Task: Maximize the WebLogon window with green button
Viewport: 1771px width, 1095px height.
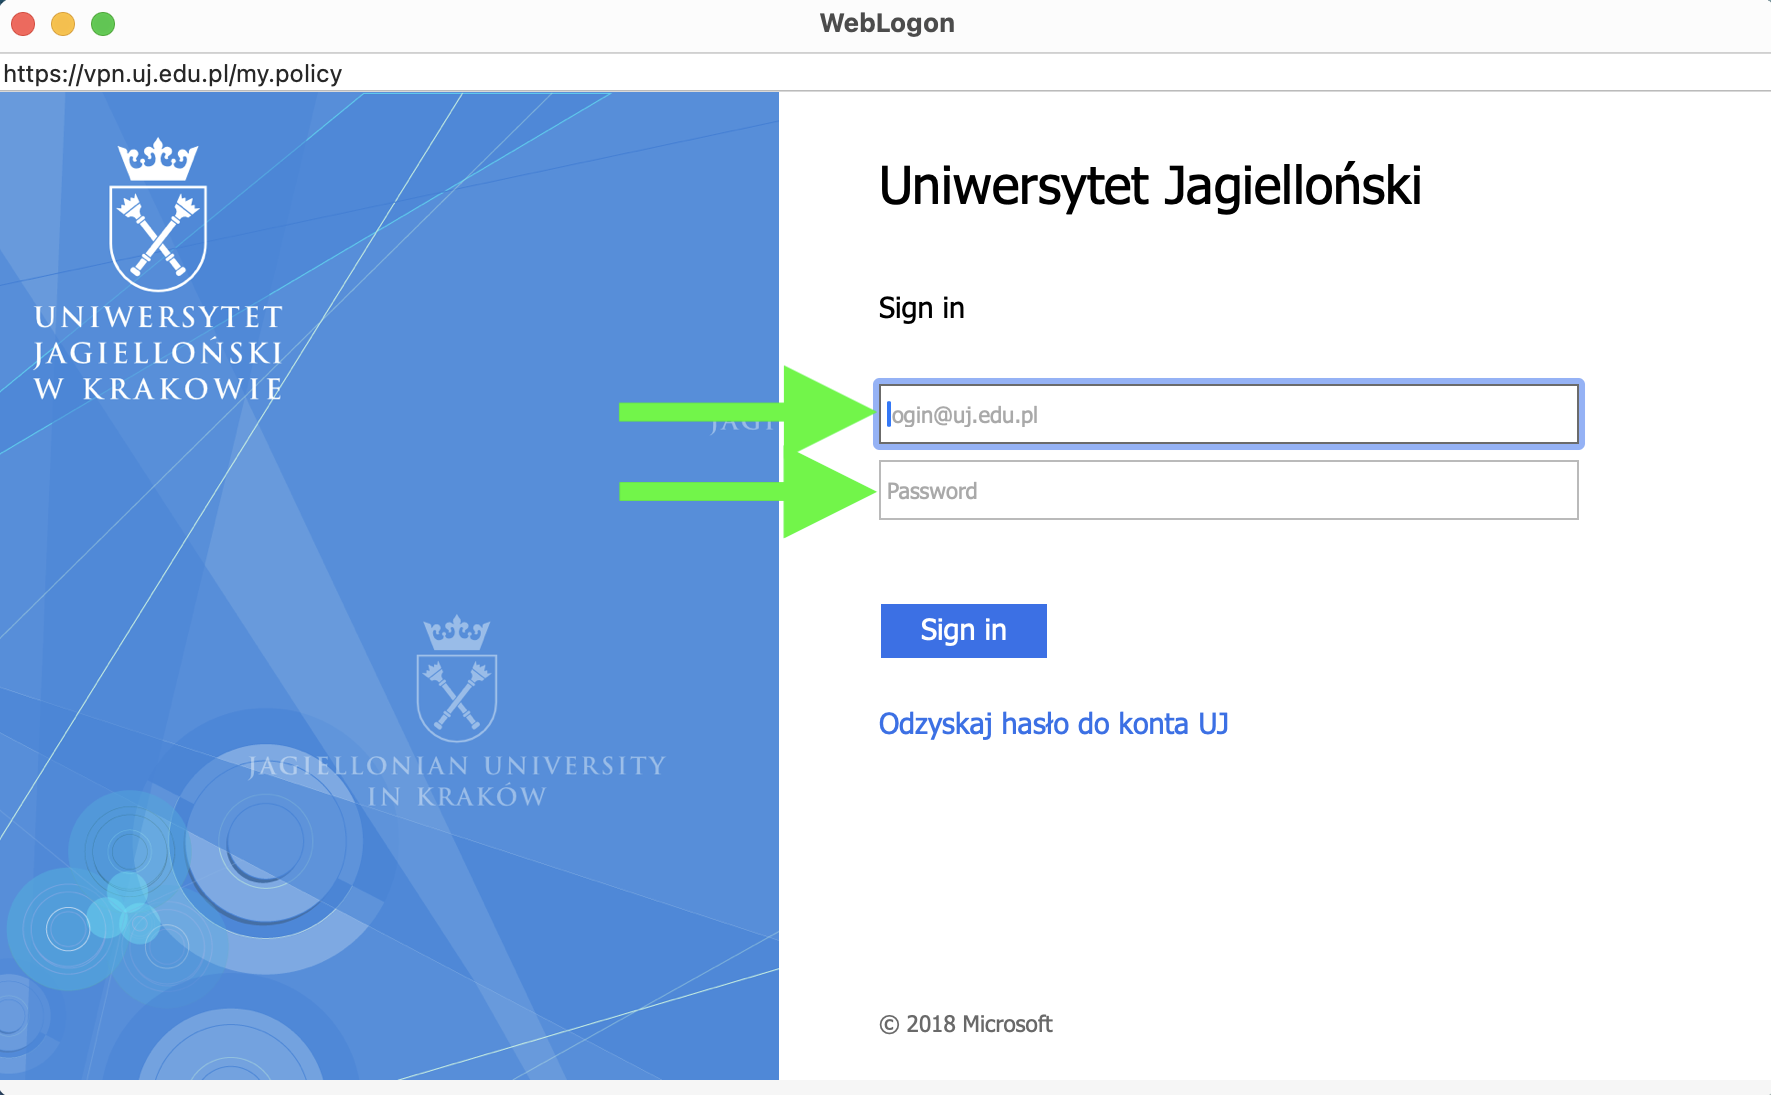Action: coord(103,23)
